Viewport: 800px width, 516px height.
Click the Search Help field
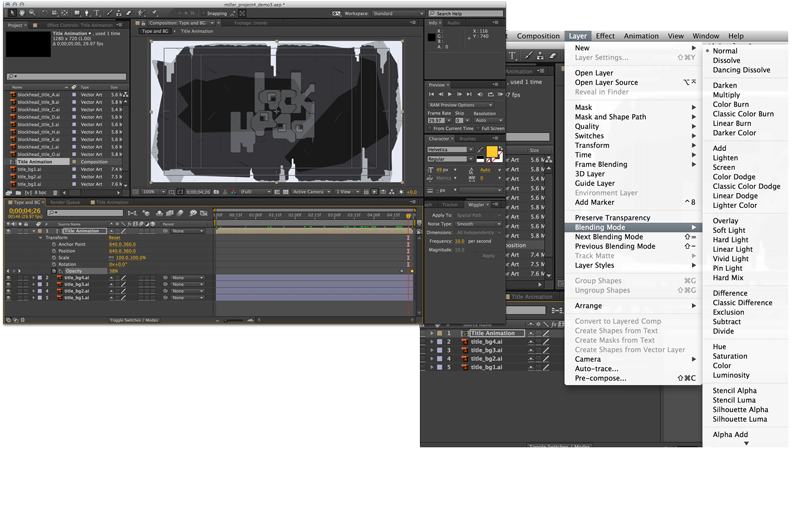[465, 13]
